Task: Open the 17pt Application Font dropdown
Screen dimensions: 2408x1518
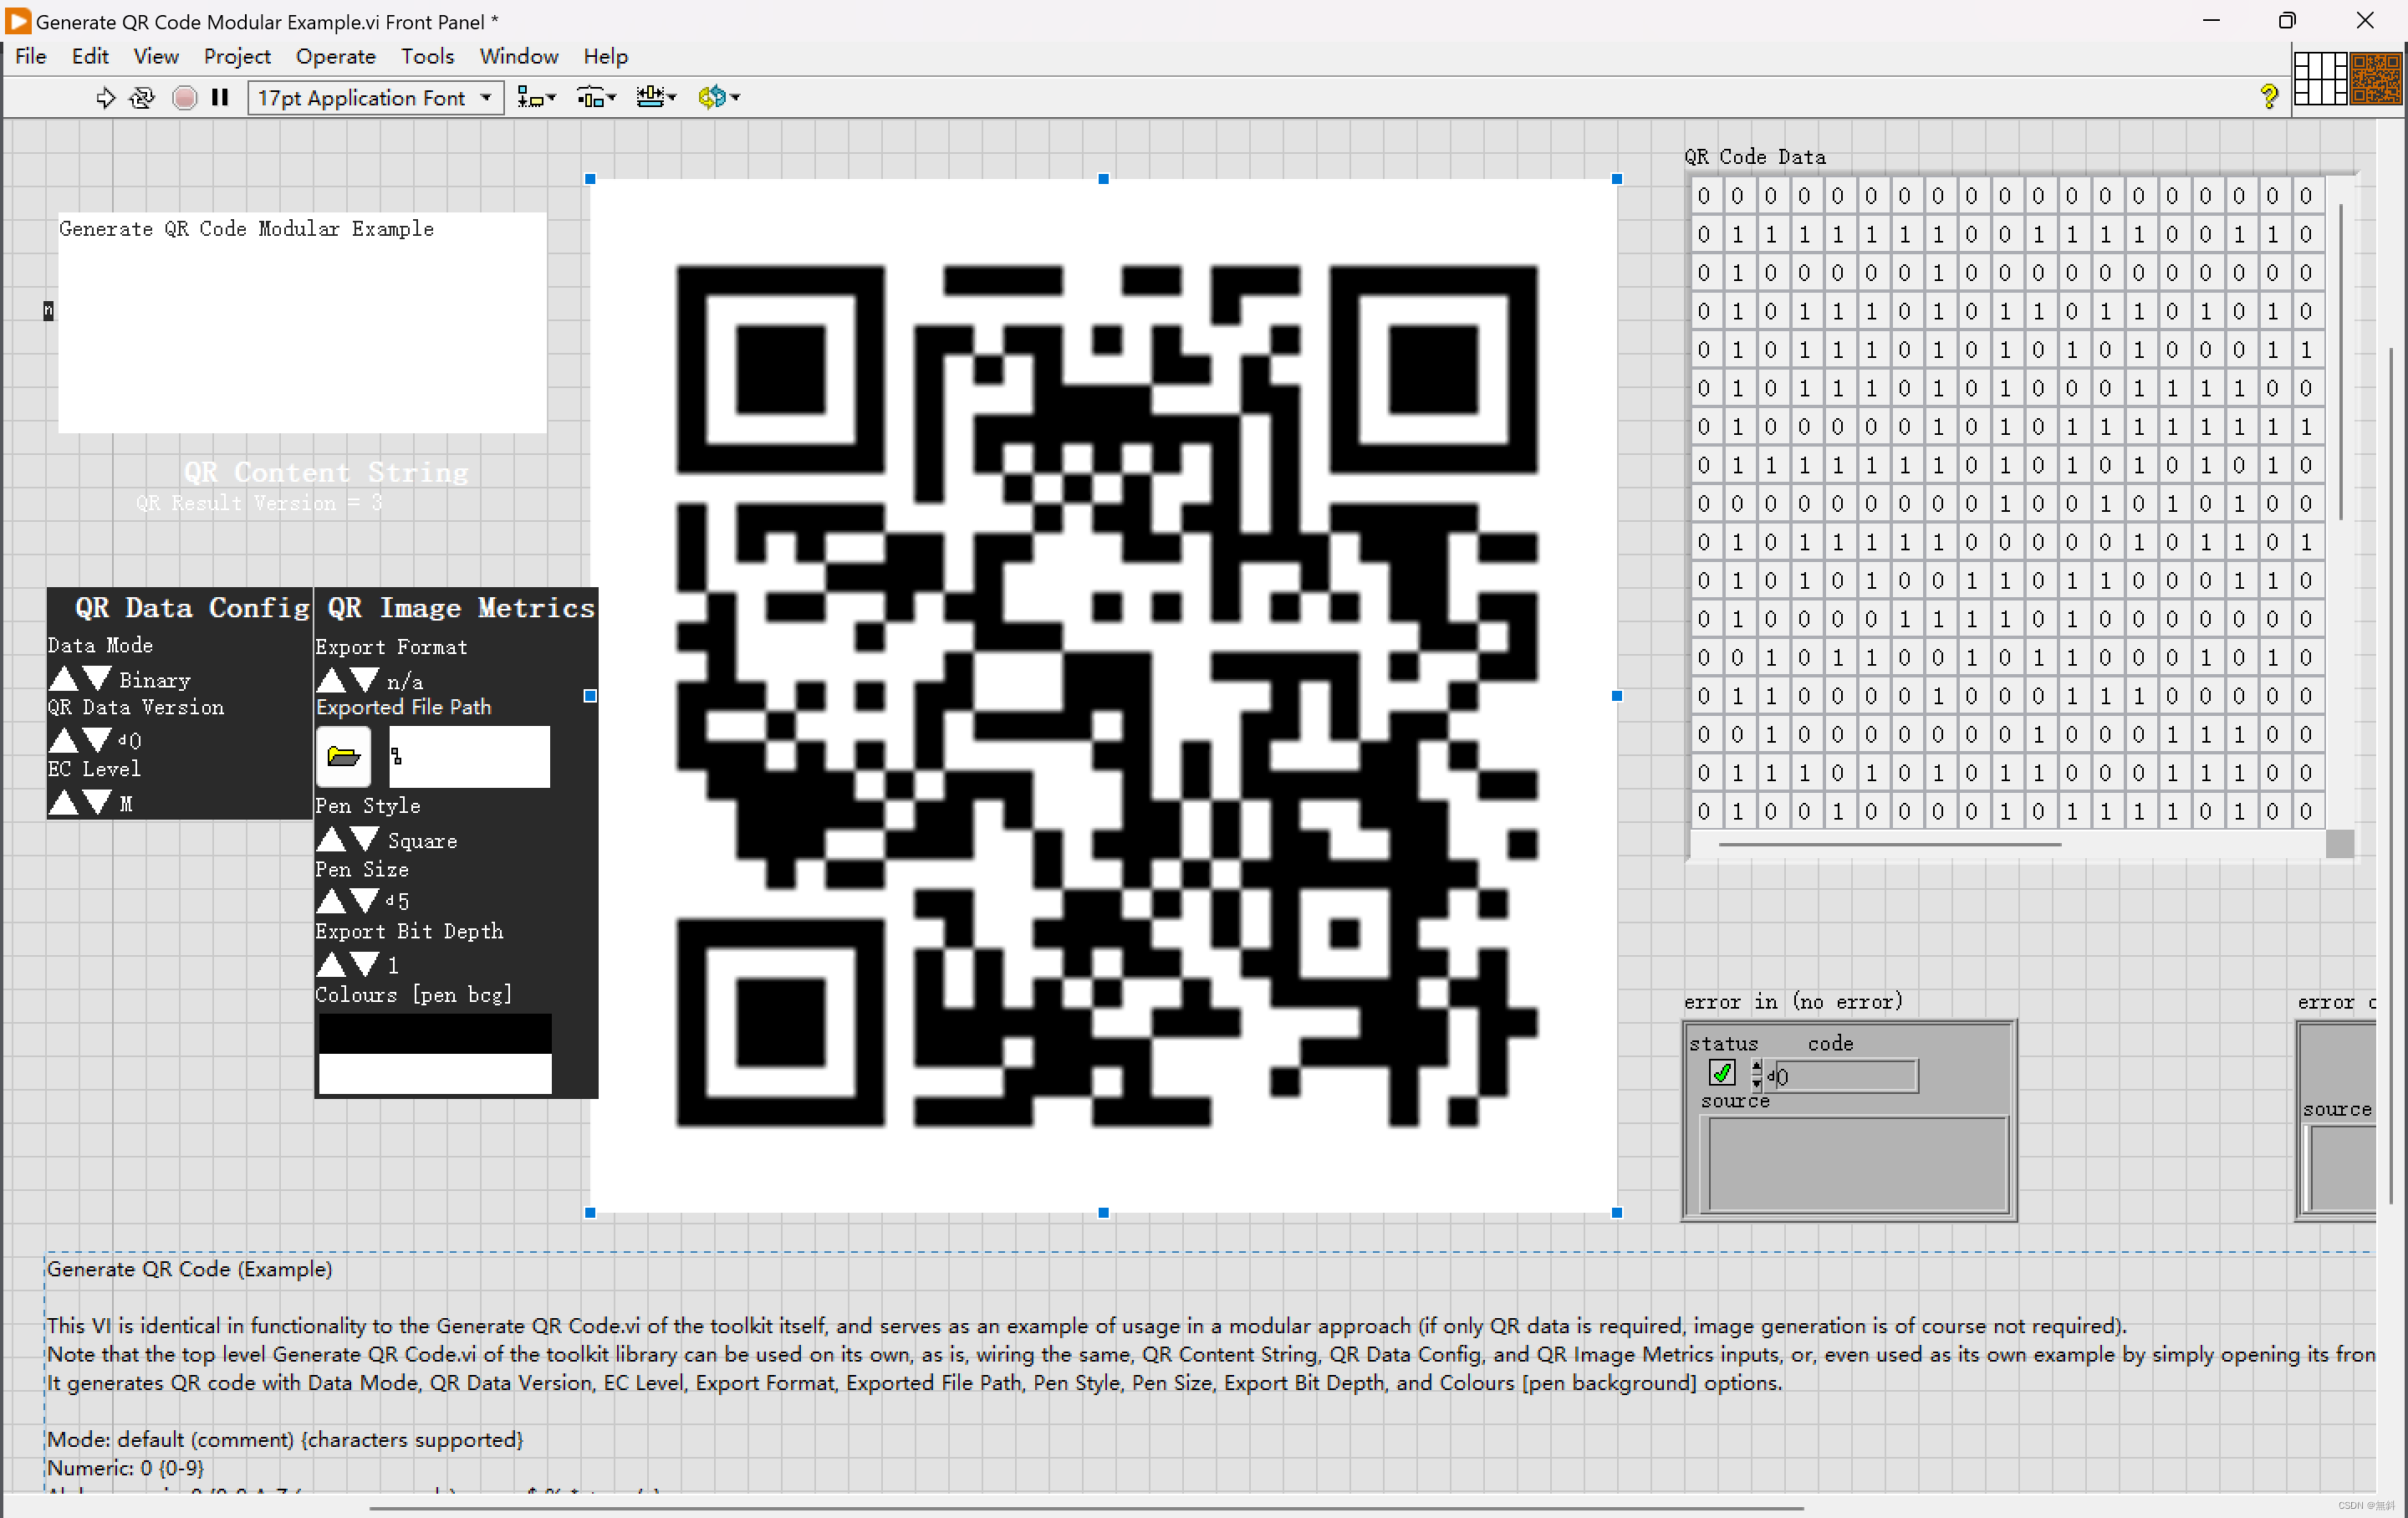Action: pos(375,98)
